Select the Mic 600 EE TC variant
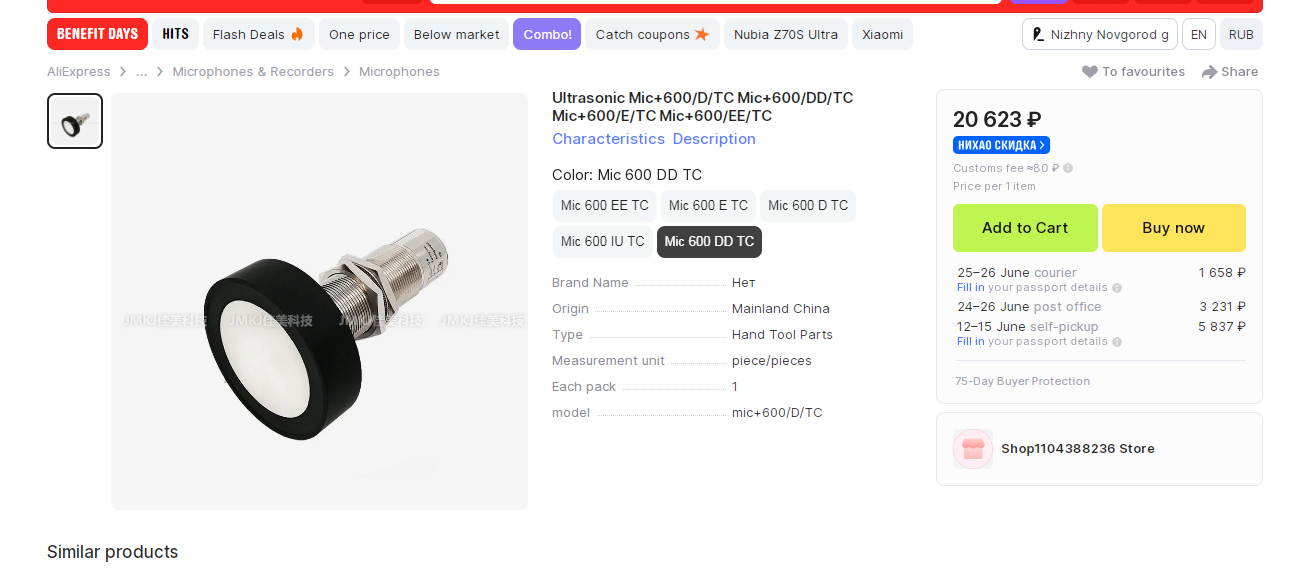This screenshot has height=576, width=1310. 605,206
